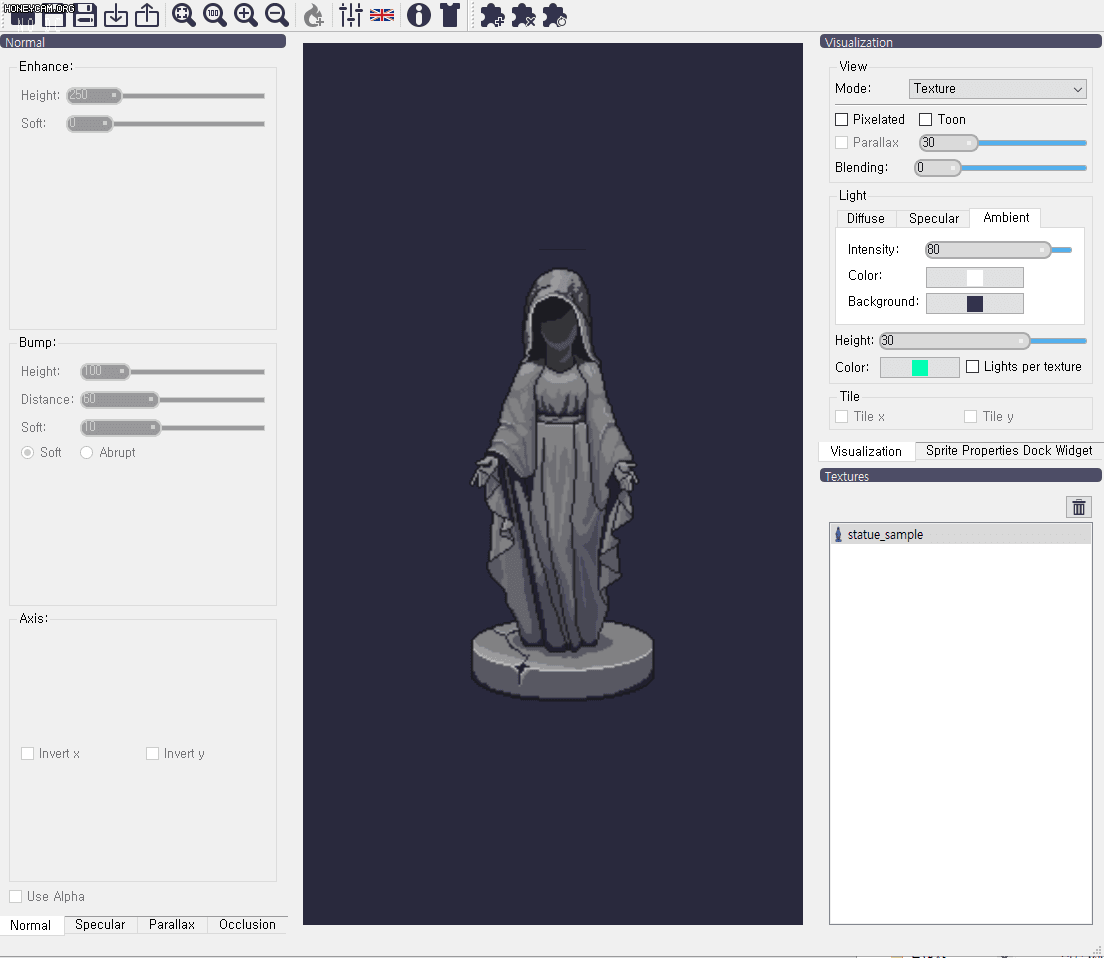
Task: Delete texture with the trash can icon
Action: (1079, 507)
